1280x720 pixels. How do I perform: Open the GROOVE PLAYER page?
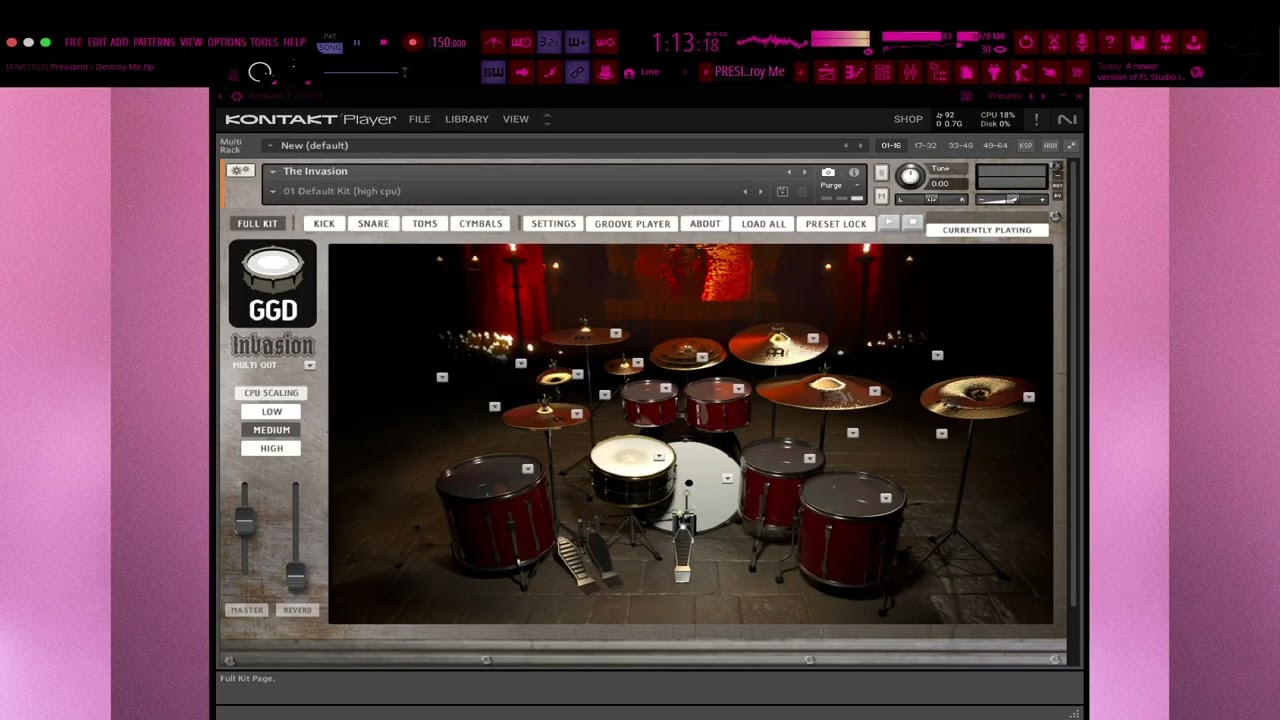633,224
